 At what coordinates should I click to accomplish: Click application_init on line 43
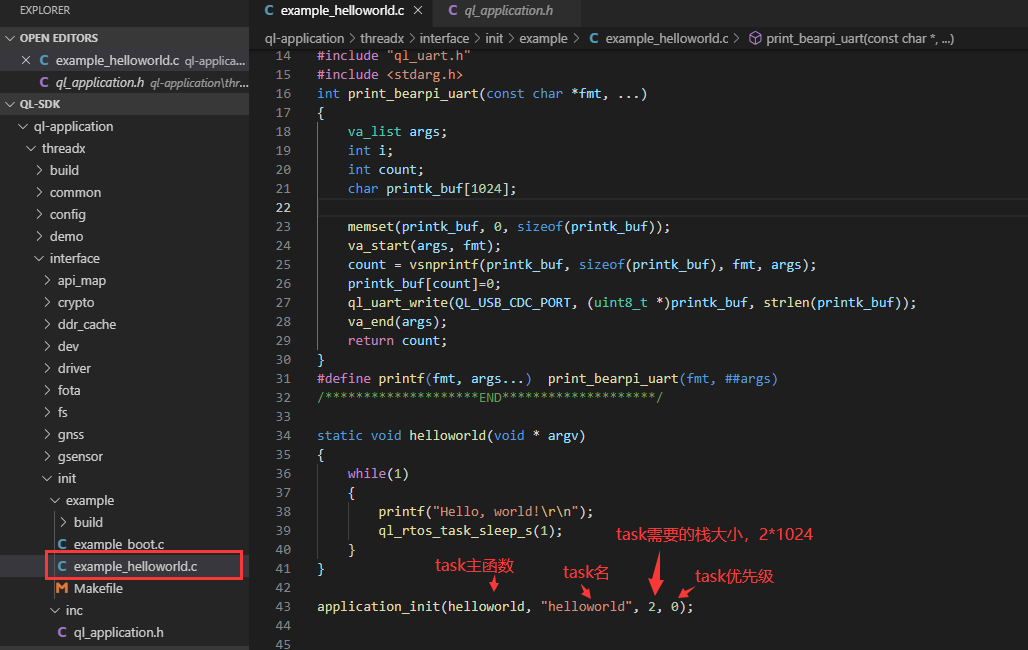(x=378, y=607)
